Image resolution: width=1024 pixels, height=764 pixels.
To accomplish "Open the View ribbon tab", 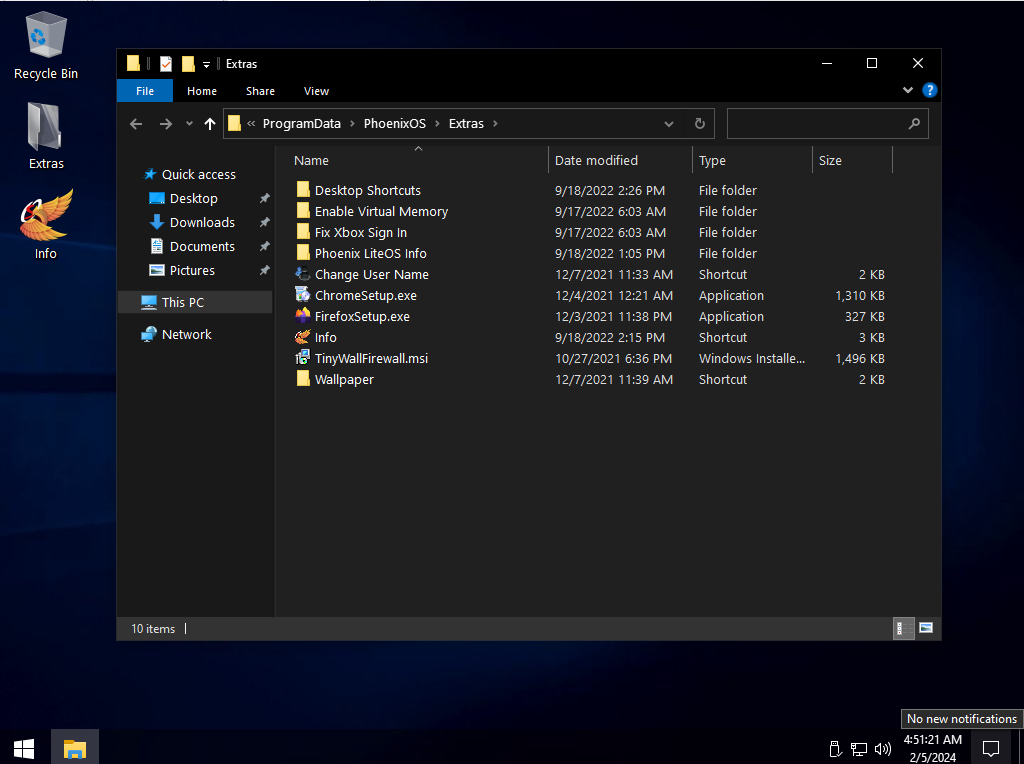I will click(316, 91).
